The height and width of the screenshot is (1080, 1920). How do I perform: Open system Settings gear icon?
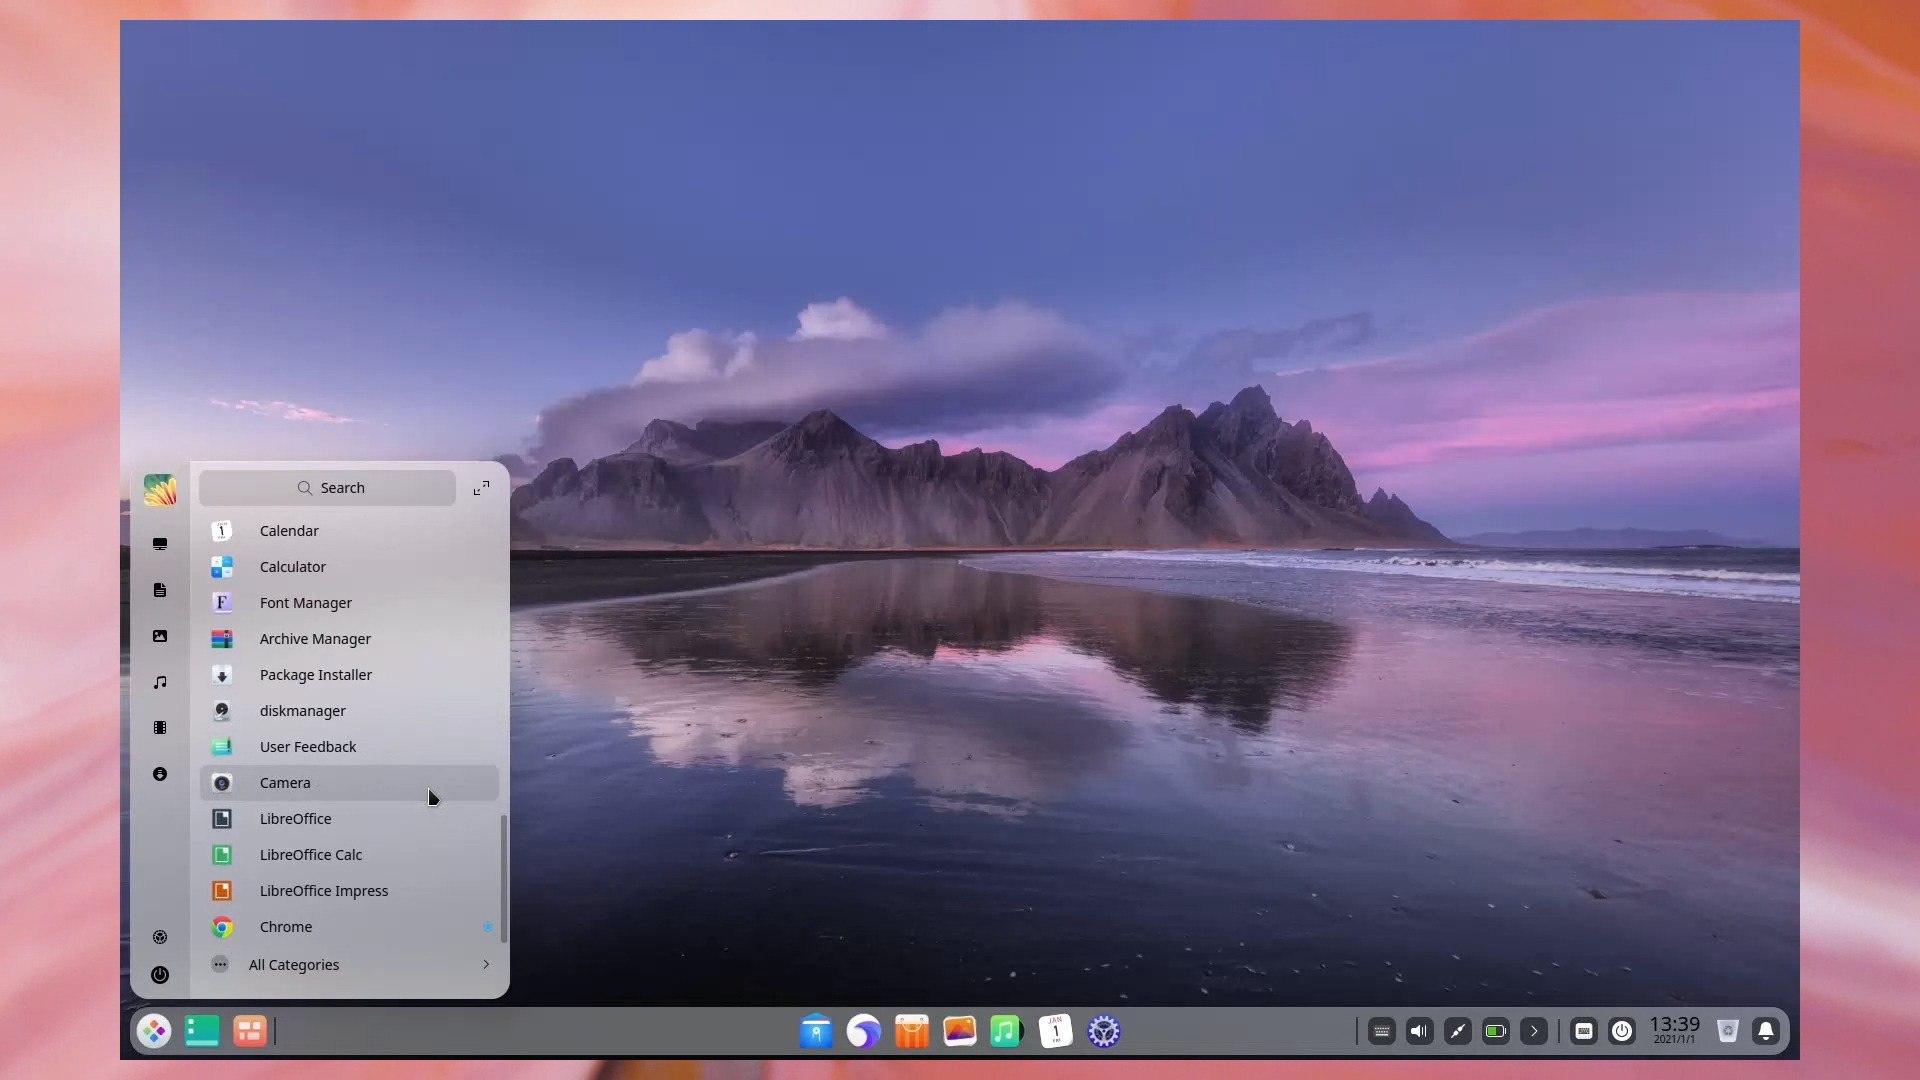1104,1031
